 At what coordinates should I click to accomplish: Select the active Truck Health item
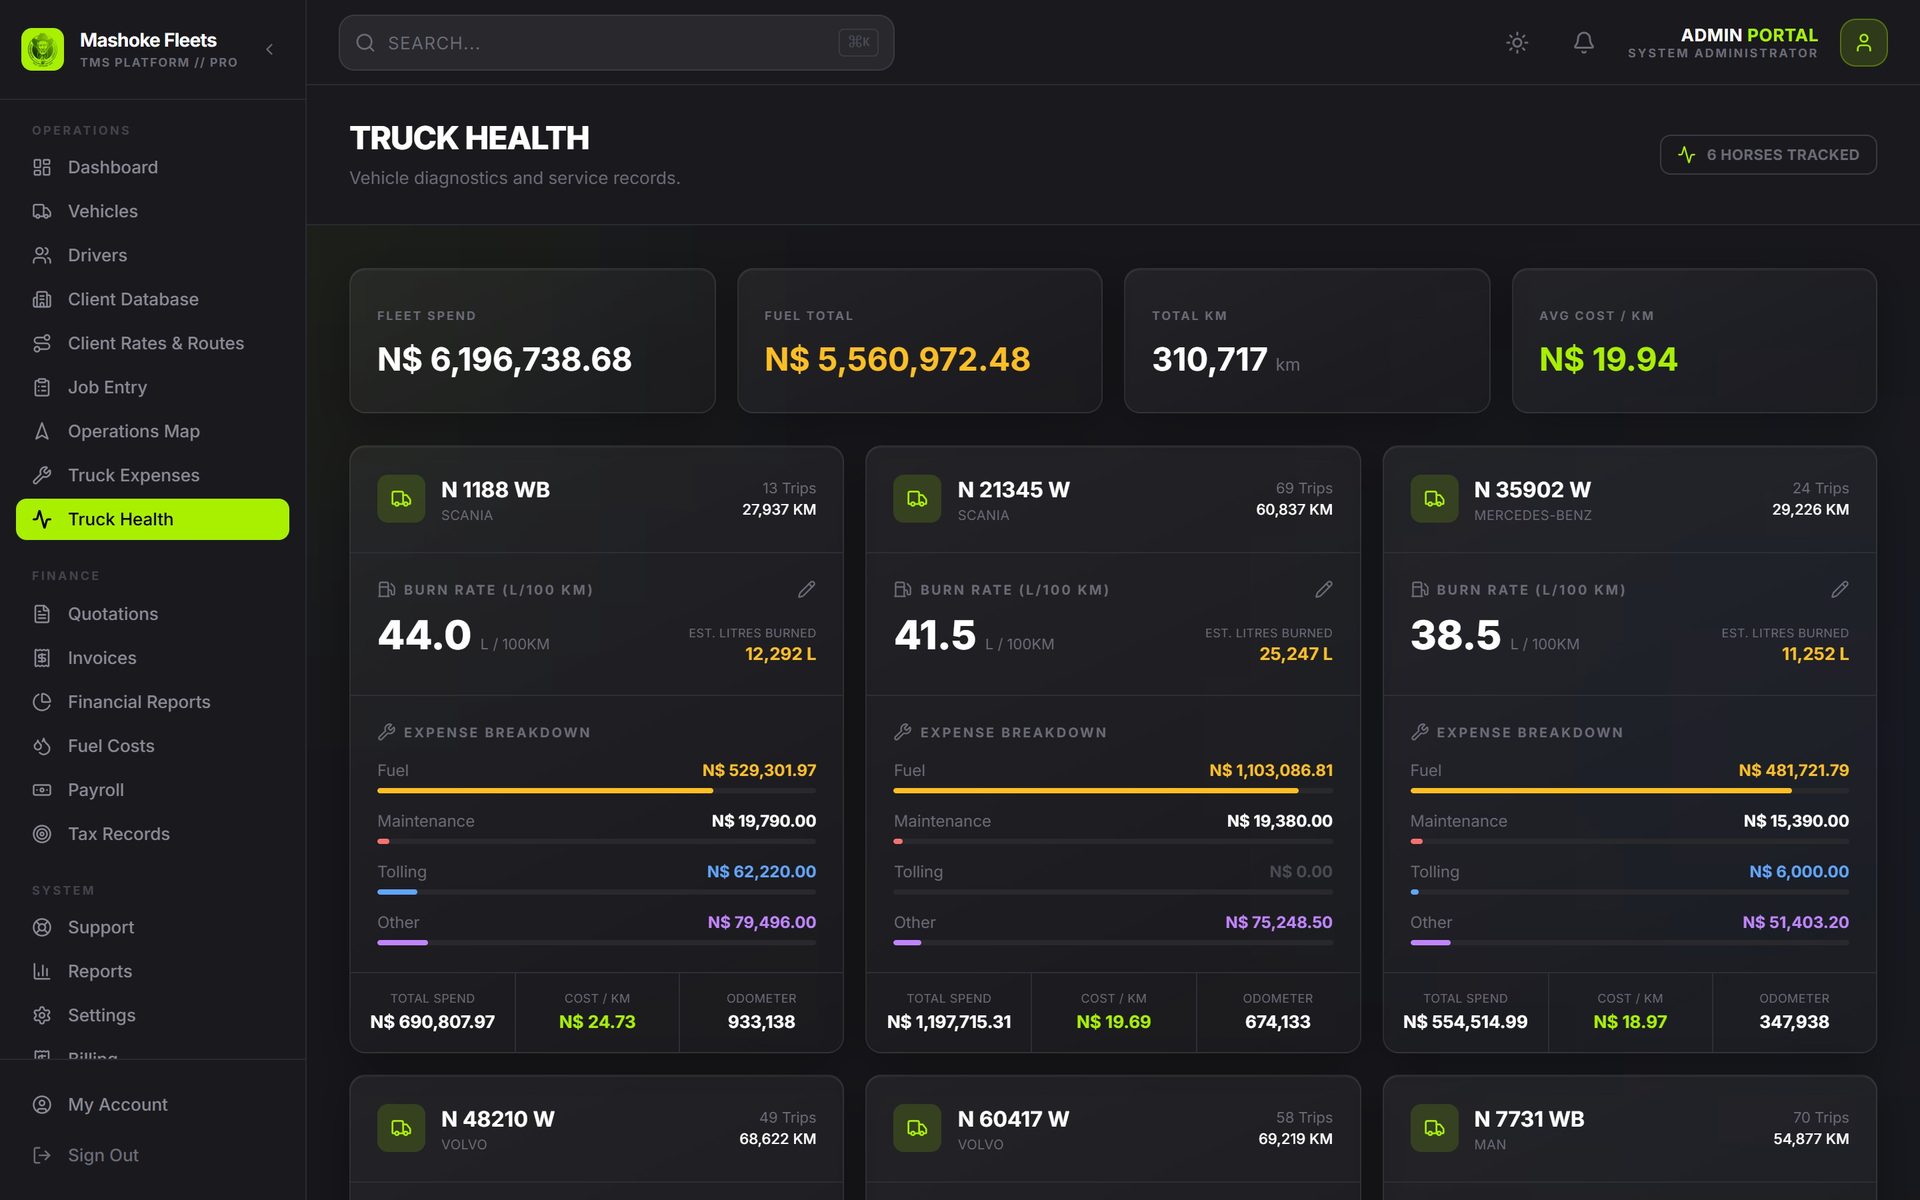coord(153,519)
